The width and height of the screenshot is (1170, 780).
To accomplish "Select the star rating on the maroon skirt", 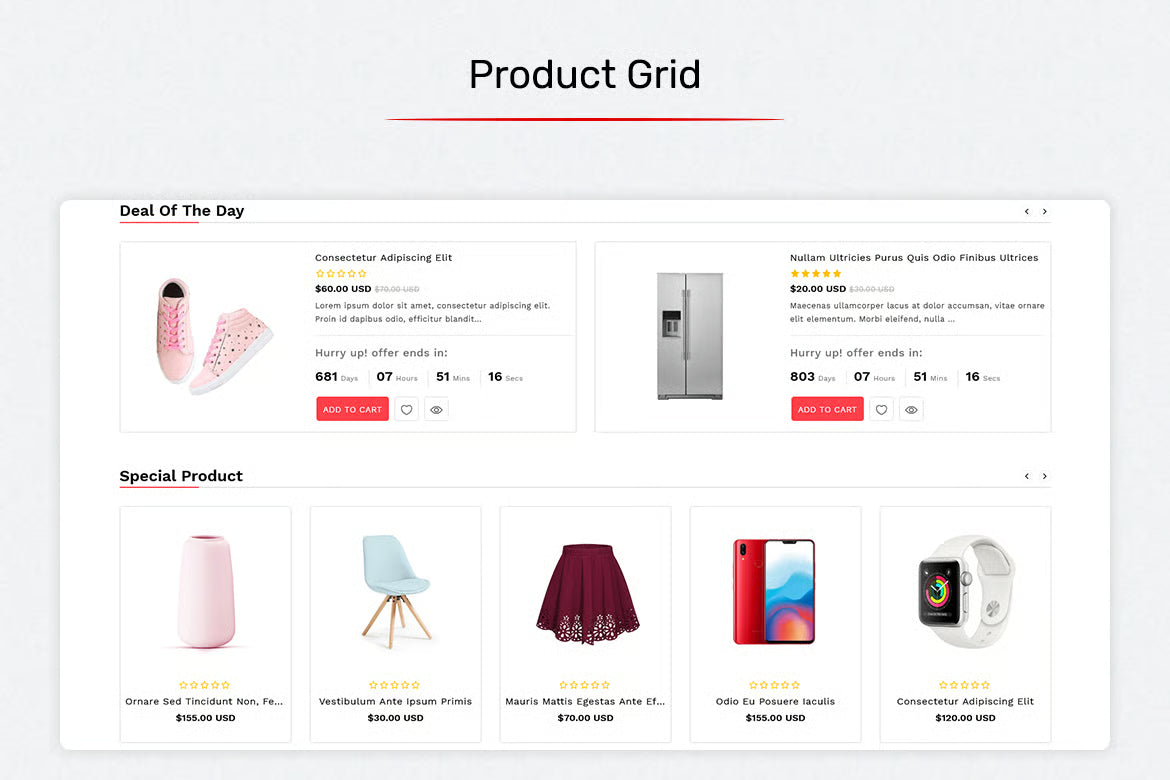I will click(585, 685).
